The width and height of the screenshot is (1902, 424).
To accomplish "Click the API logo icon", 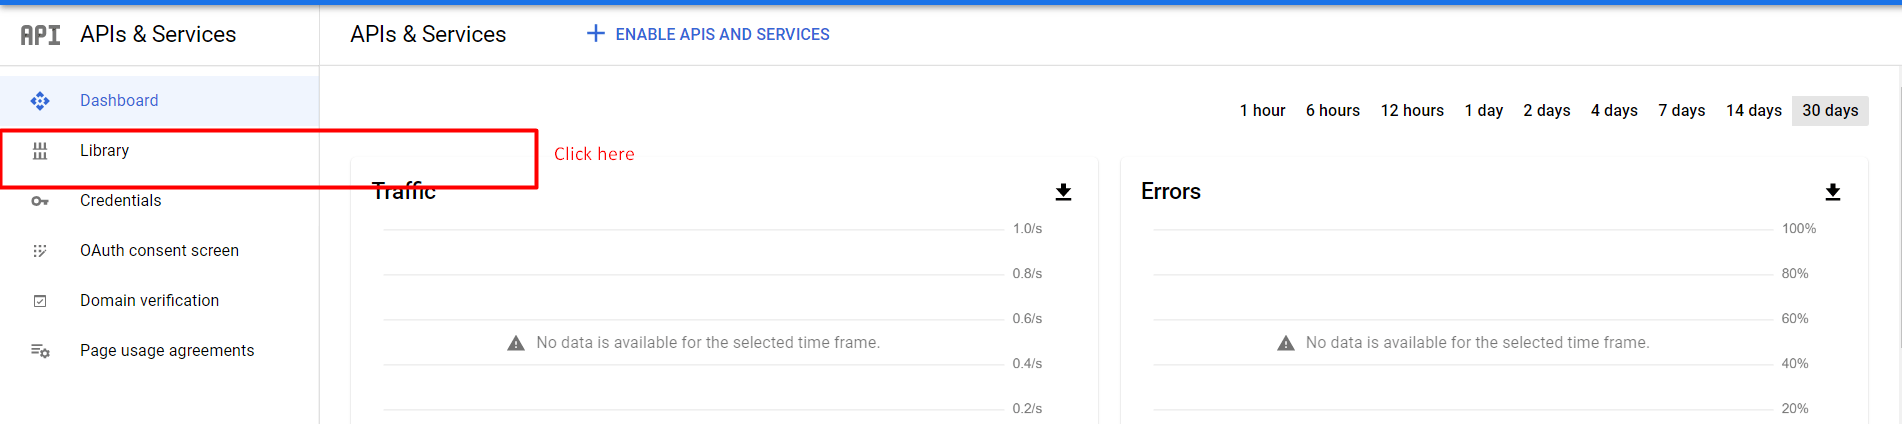I will point(40,35).
